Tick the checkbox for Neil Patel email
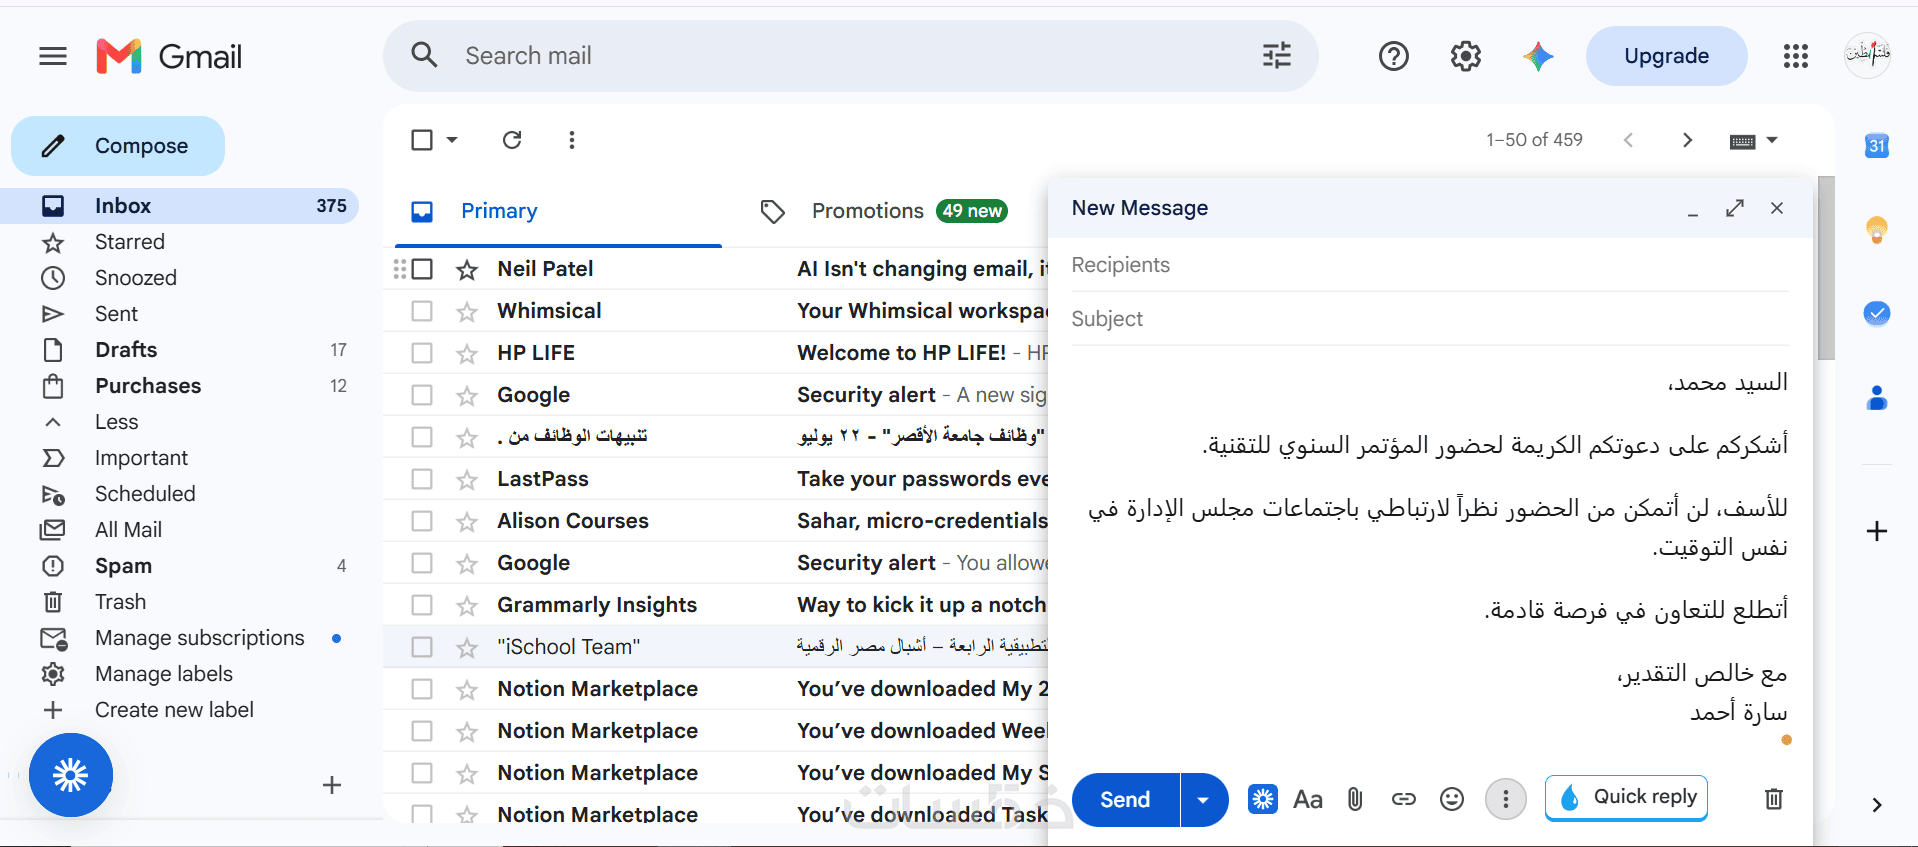The height and width of the screenshot is (847, 1918). tap(422, 269)
